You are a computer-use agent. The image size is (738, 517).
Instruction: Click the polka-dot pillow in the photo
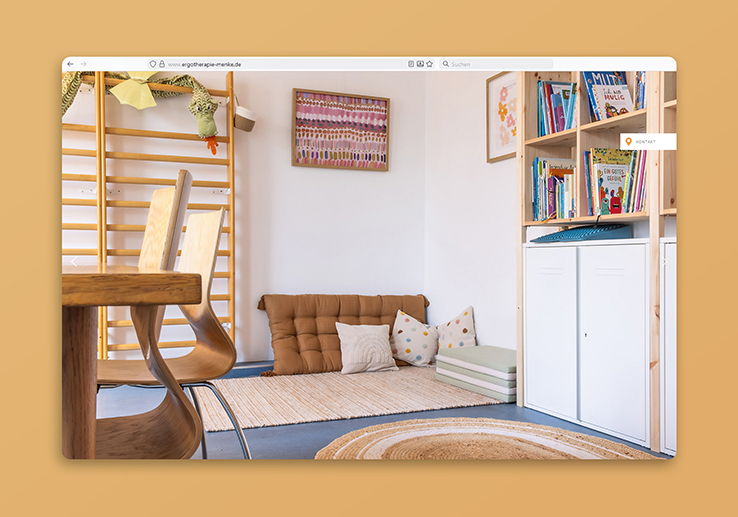pos(414,340)
